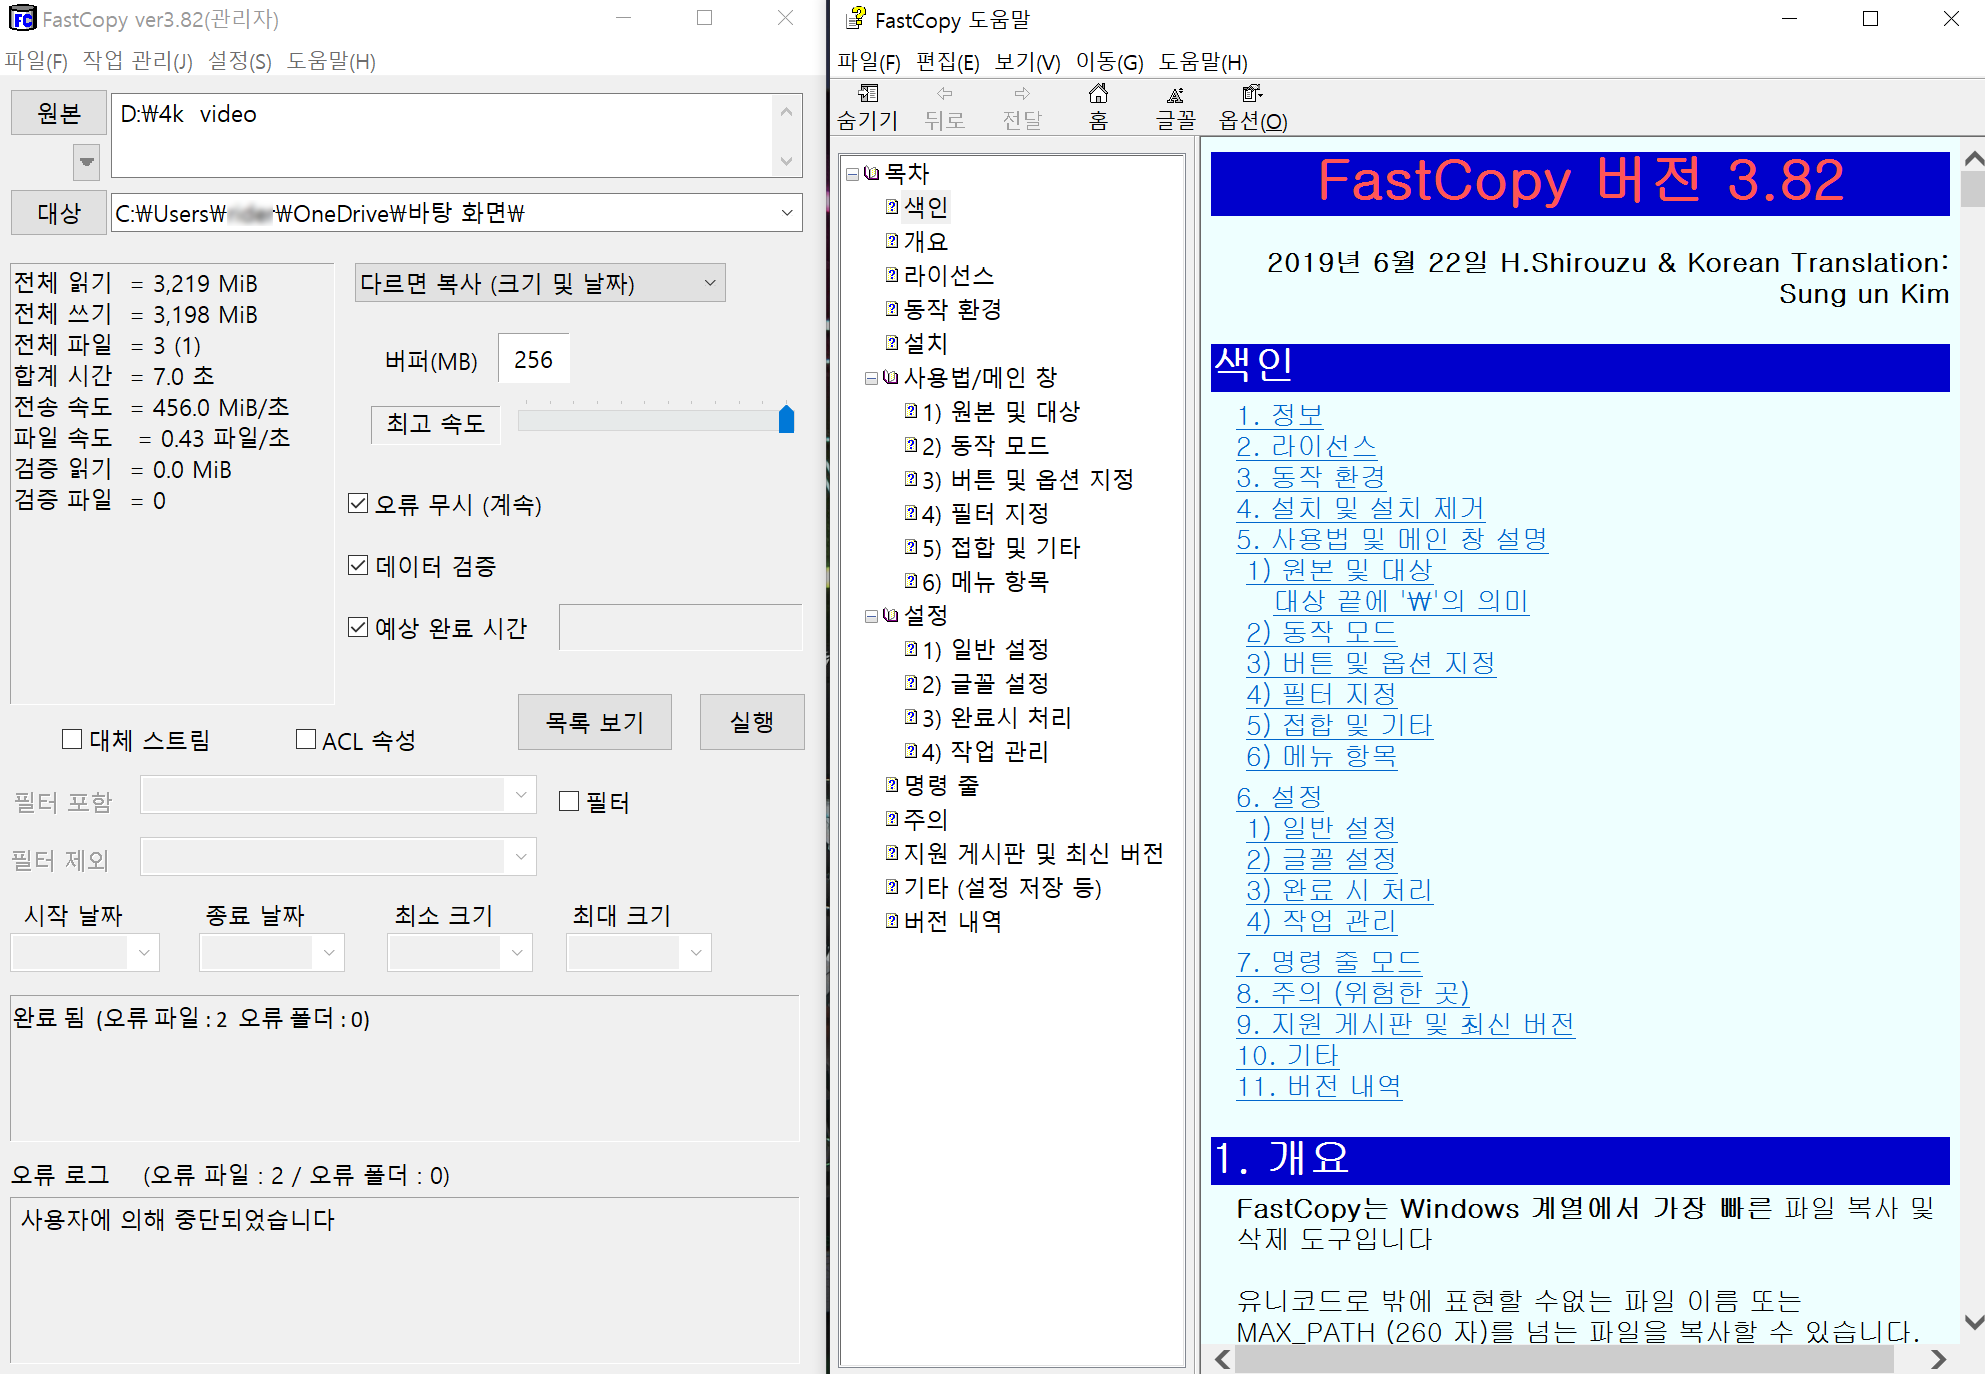The image size is (1985, 1374).
Task: Click the FastCopy help window title icon
Action: pos(856,18)
